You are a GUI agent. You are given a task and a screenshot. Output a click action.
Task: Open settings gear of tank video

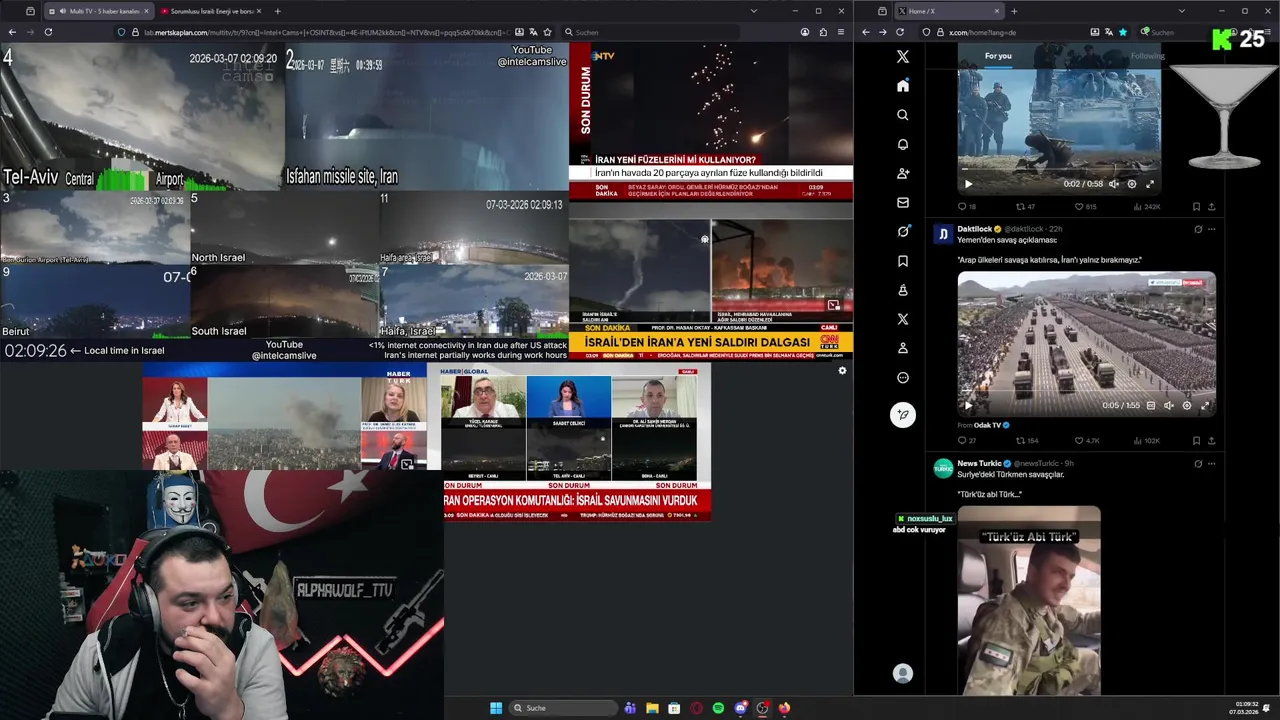[1132, 184]
